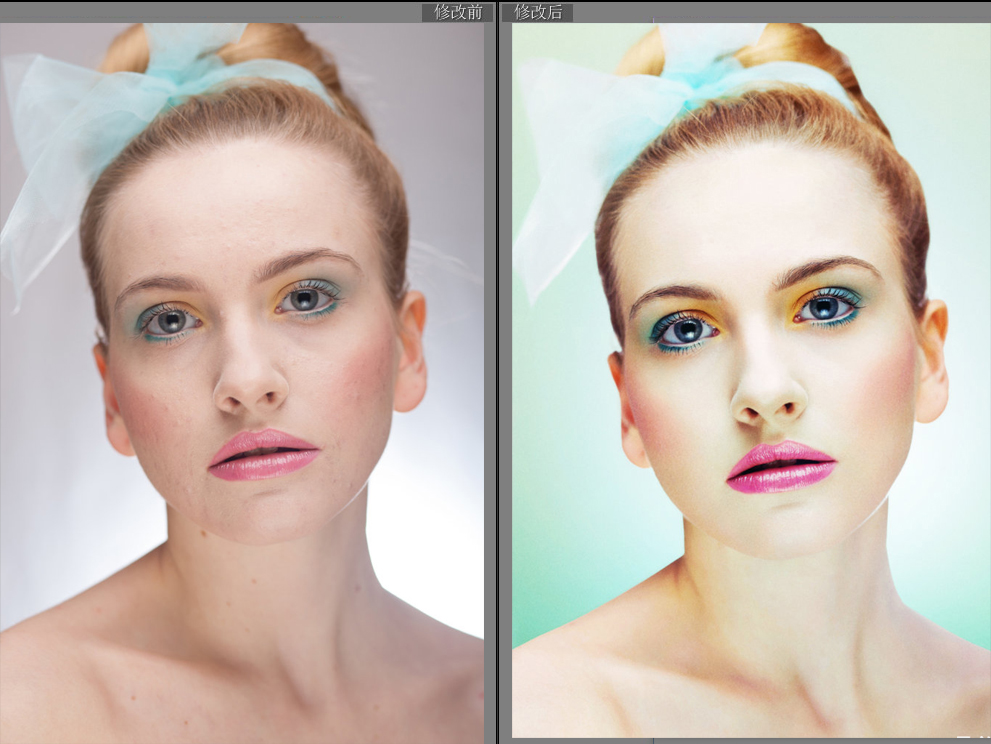The height and width of the screenshot is (744, 991).
Task: Select the 修改前 before photo preview
Action: 242,383
